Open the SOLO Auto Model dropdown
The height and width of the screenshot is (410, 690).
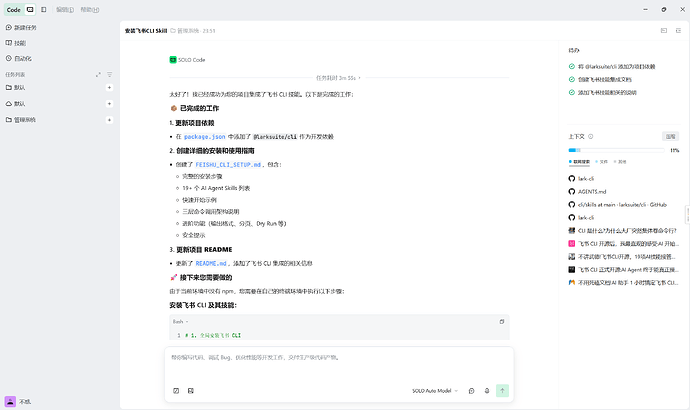[435, 391]
